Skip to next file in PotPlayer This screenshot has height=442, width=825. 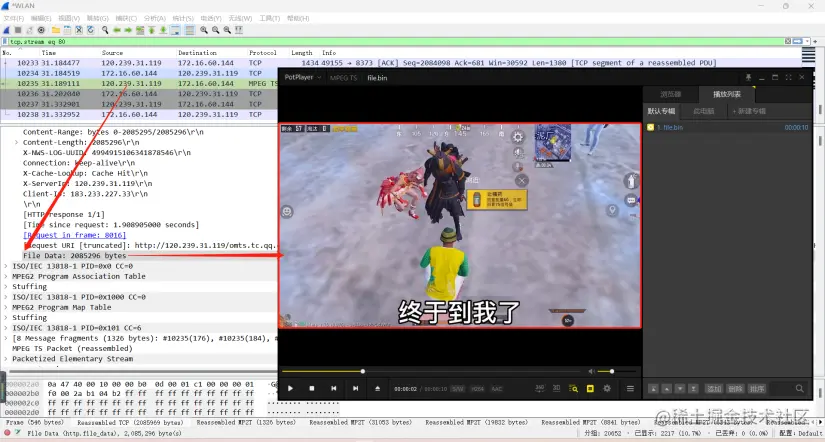[356, 388]
